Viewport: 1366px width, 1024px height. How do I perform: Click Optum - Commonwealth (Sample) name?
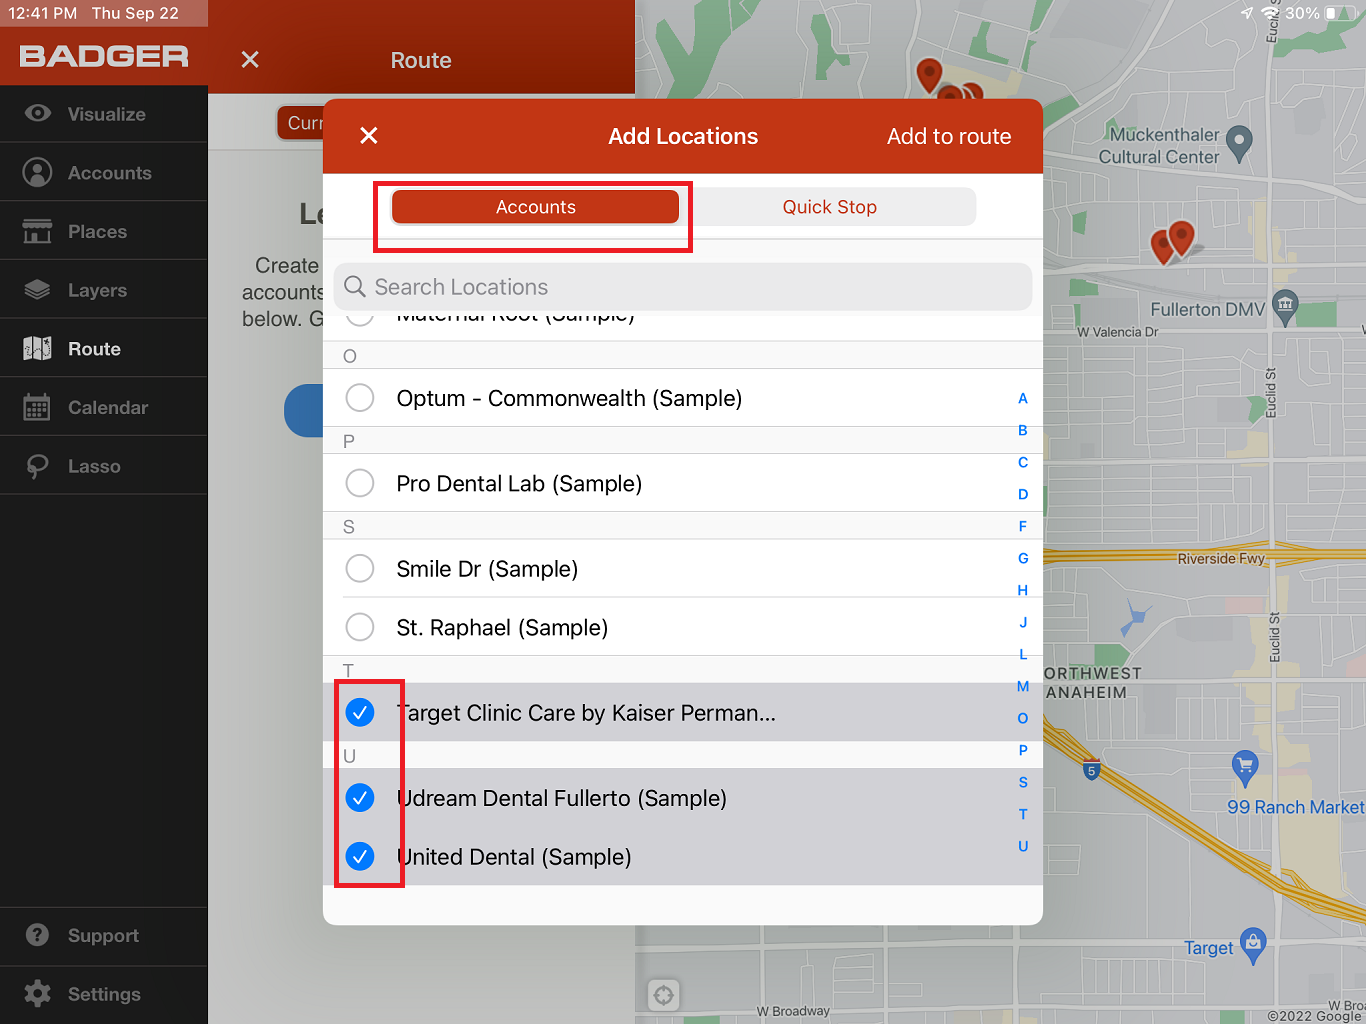[x=569, y=398]
